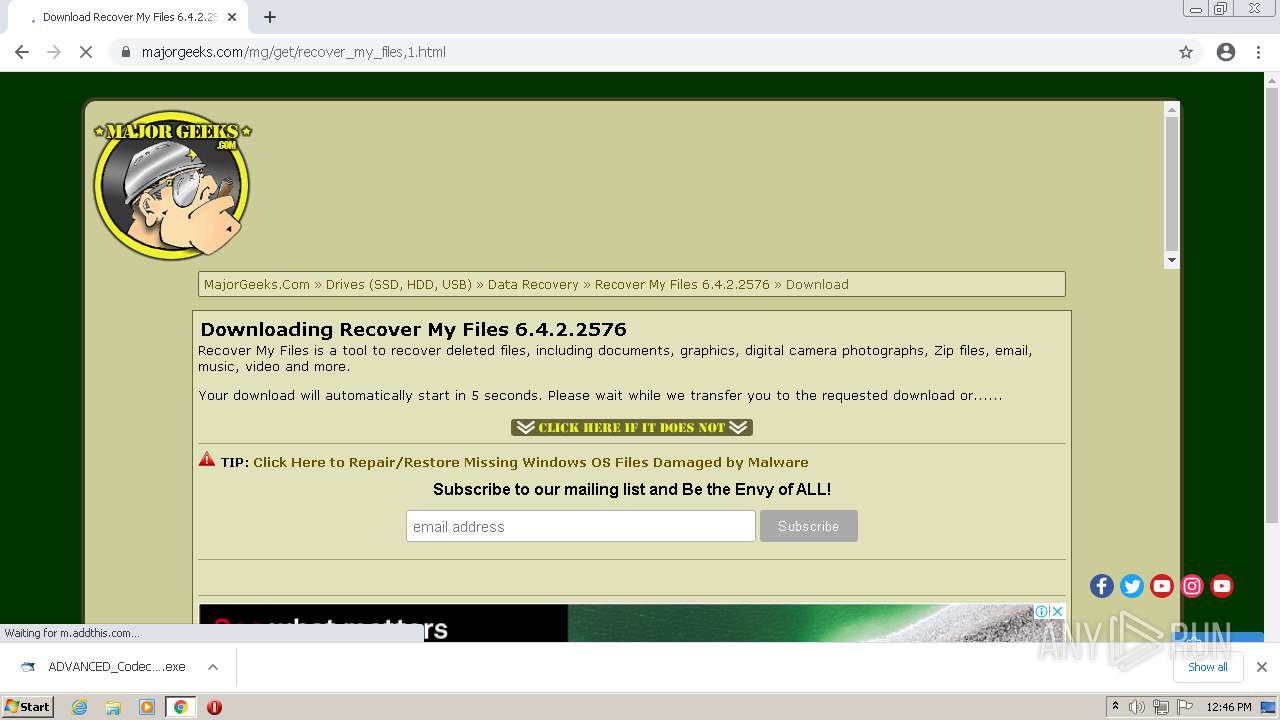Click the inner frame scroll up arrow
The height and width of the screenshot is (720, 1280).
click(1172, 109)
